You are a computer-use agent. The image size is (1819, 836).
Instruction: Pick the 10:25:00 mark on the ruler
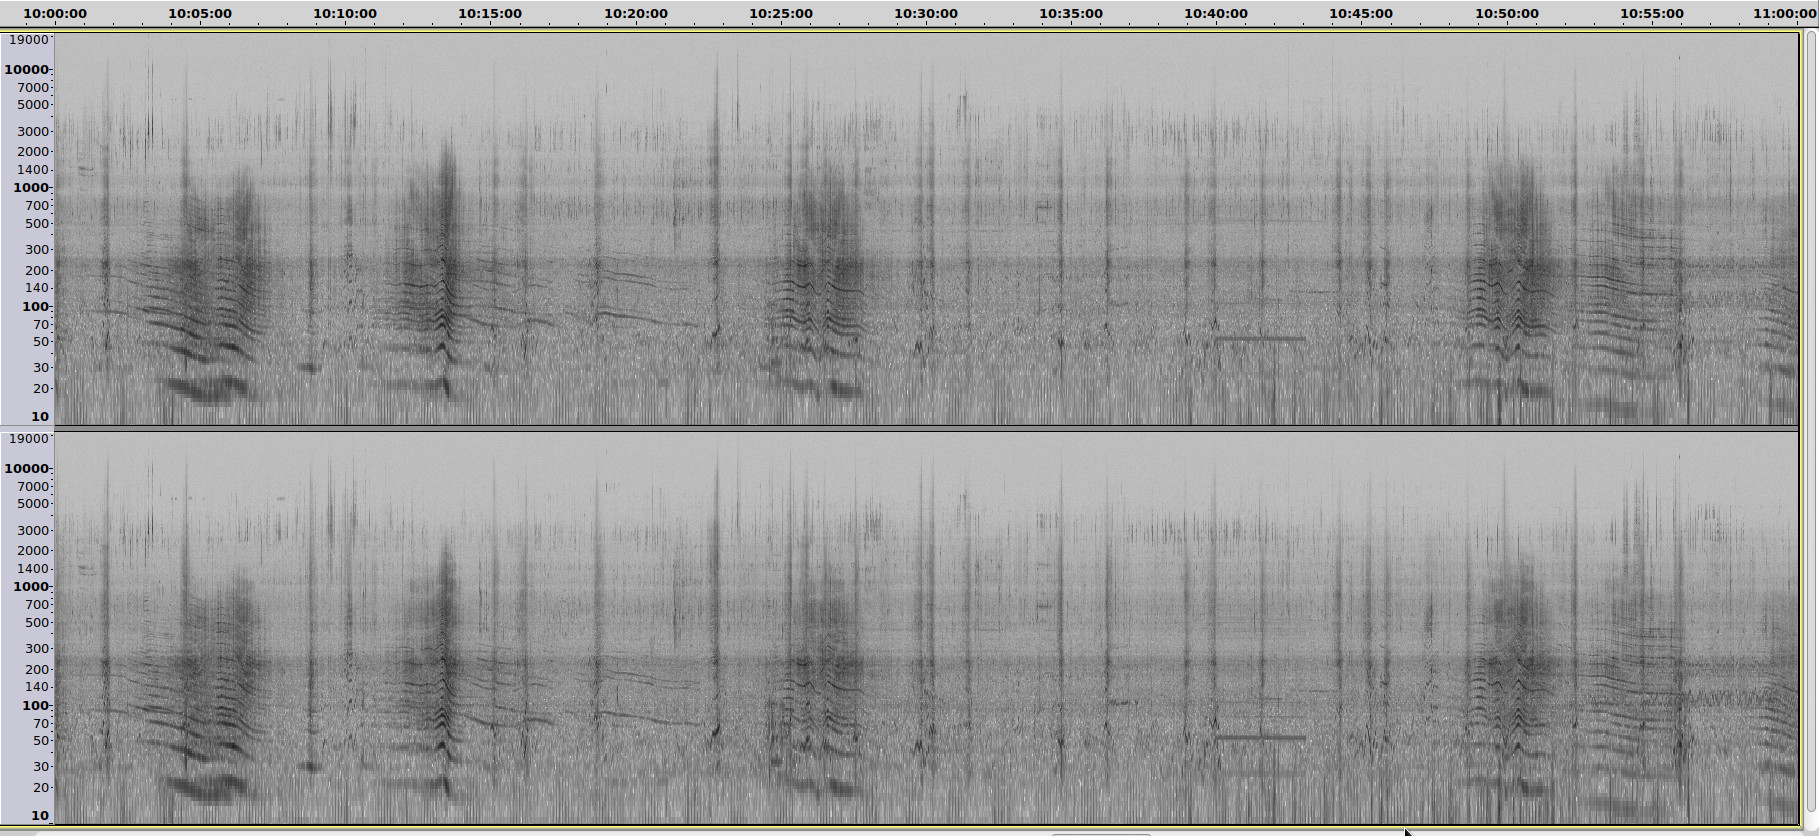[x=781, y=14]
